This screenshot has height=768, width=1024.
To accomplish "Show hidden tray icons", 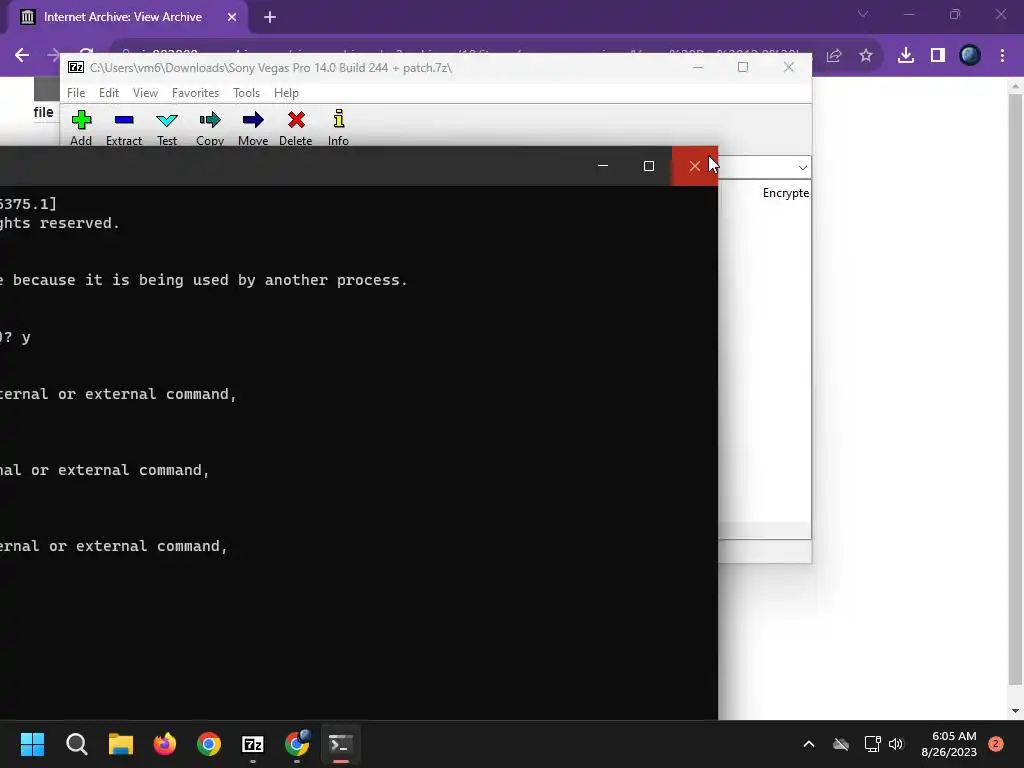I will point(808,744).
